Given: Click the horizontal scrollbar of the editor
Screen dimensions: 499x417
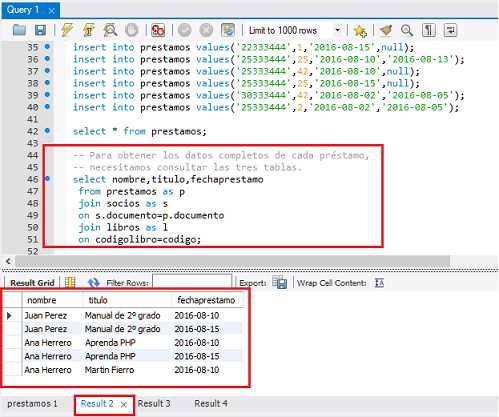Looking at the screenshot, I should click(x=233, y=261).
